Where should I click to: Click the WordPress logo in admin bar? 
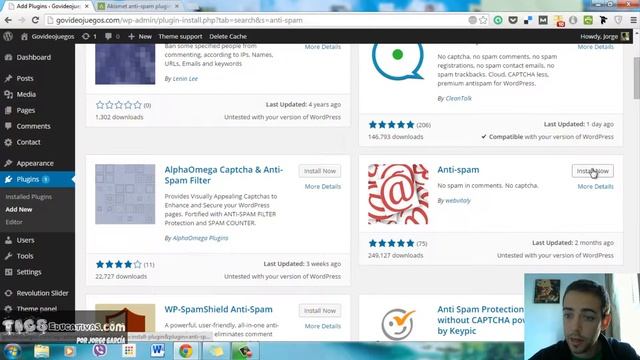click(x=8, y=36)
